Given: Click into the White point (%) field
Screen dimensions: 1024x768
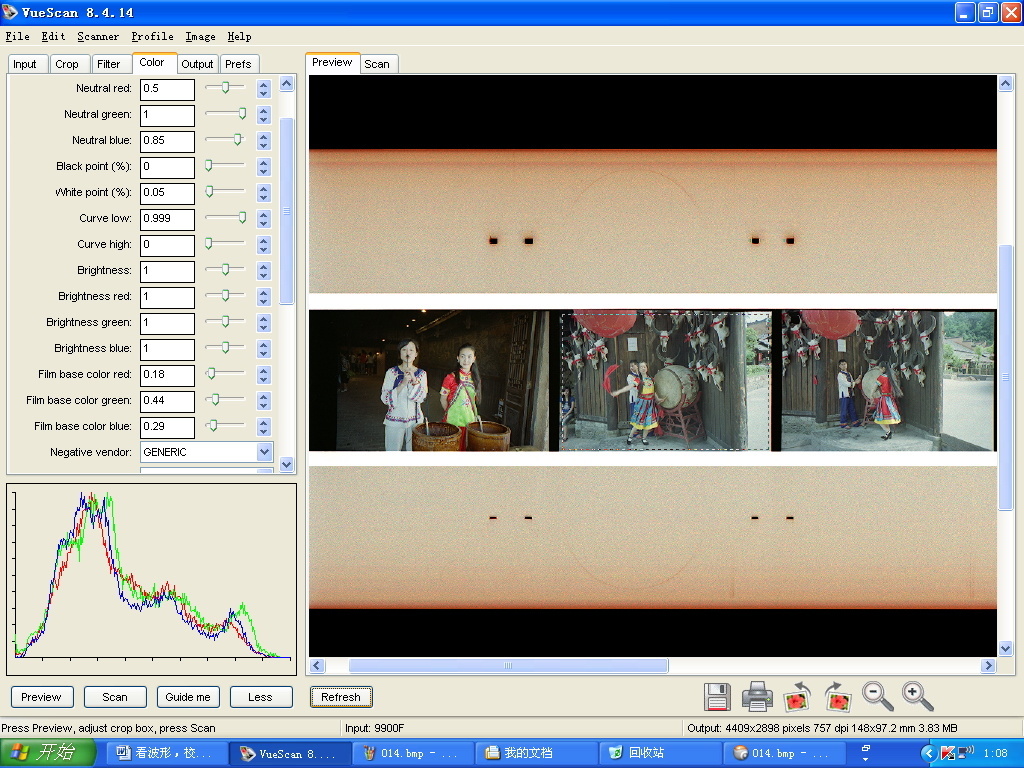Looking at the screenshot, I should [x=167, y=192].
